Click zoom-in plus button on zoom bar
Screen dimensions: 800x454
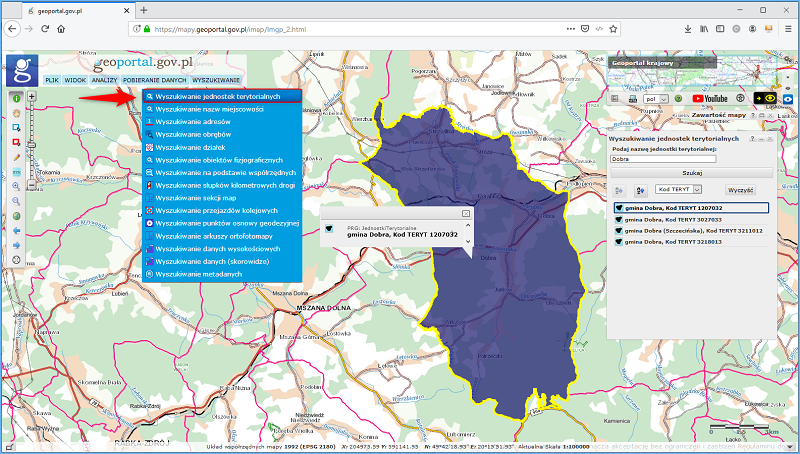pos(32,97)
